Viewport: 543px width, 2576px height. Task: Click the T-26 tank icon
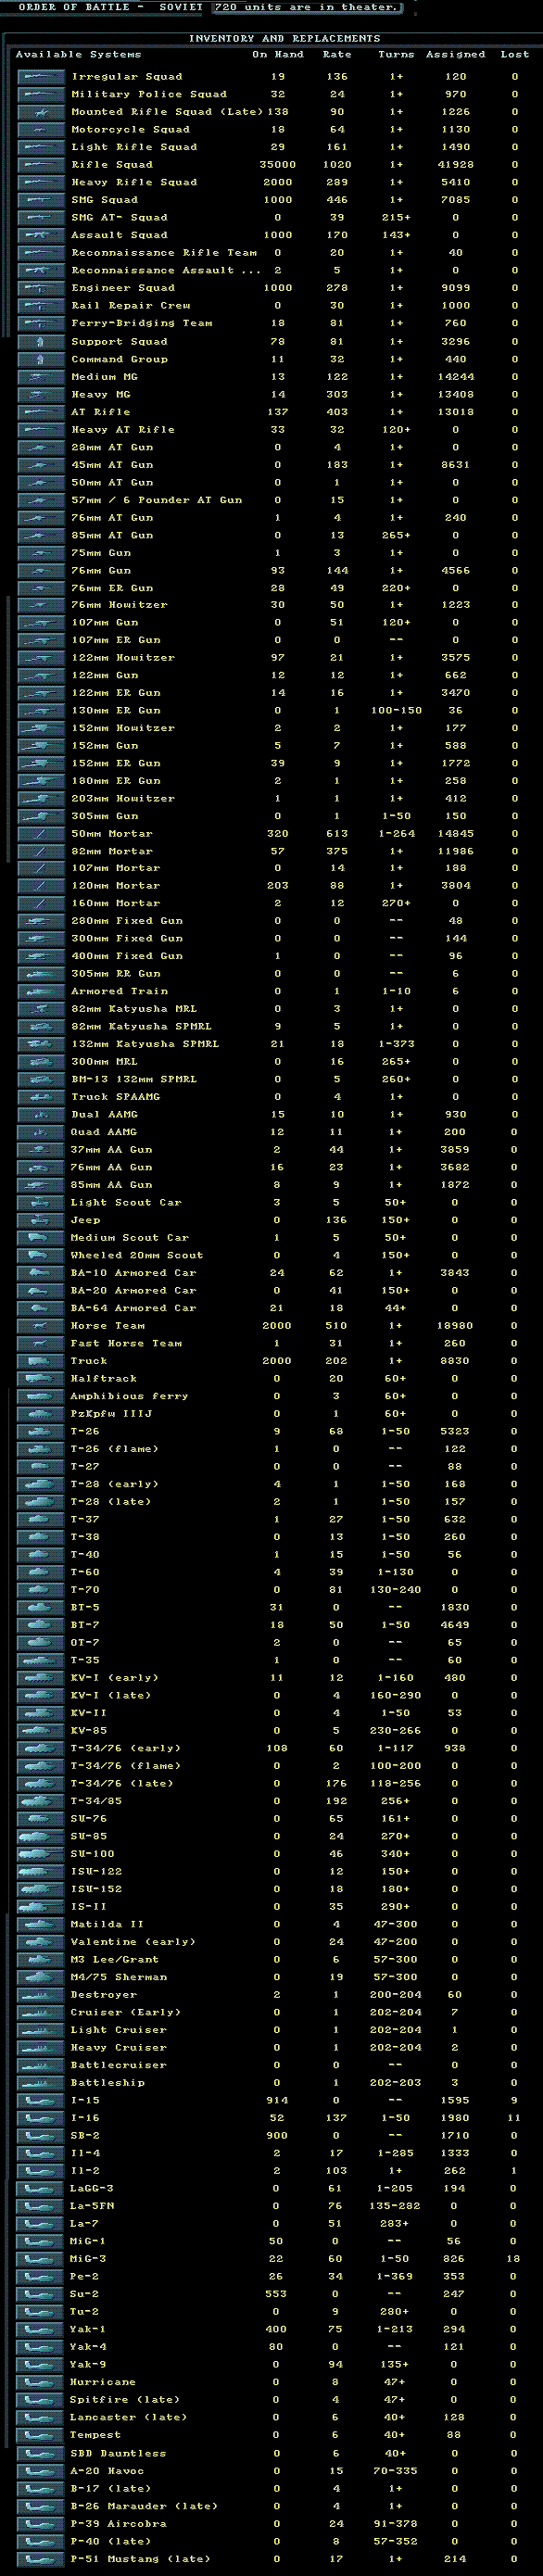click(x=41, y=1431)
